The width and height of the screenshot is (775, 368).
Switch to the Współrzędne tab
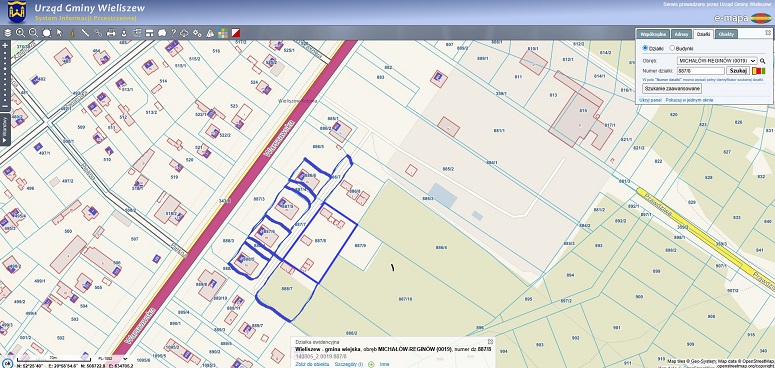tap(653, 34)
